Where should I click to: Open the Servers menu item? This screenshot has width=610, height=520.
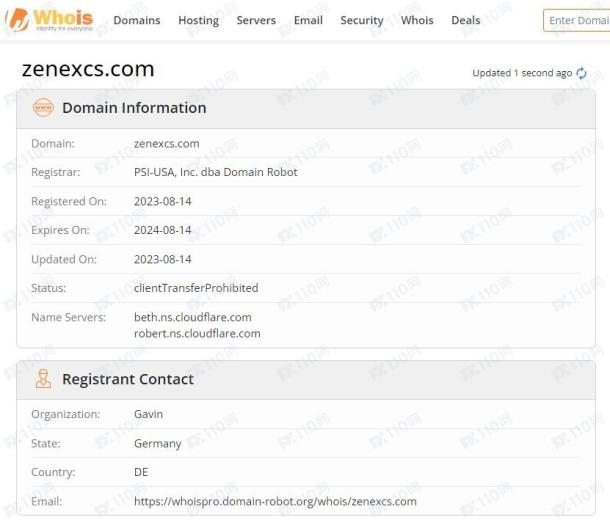pos(256,20)
